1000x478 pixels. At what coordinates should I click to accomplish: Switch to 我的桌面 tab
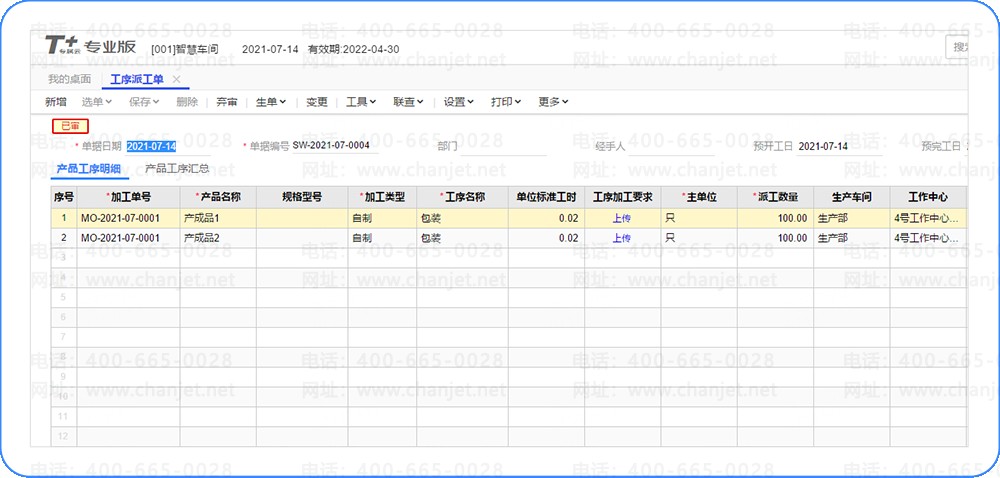click(70, 80)
